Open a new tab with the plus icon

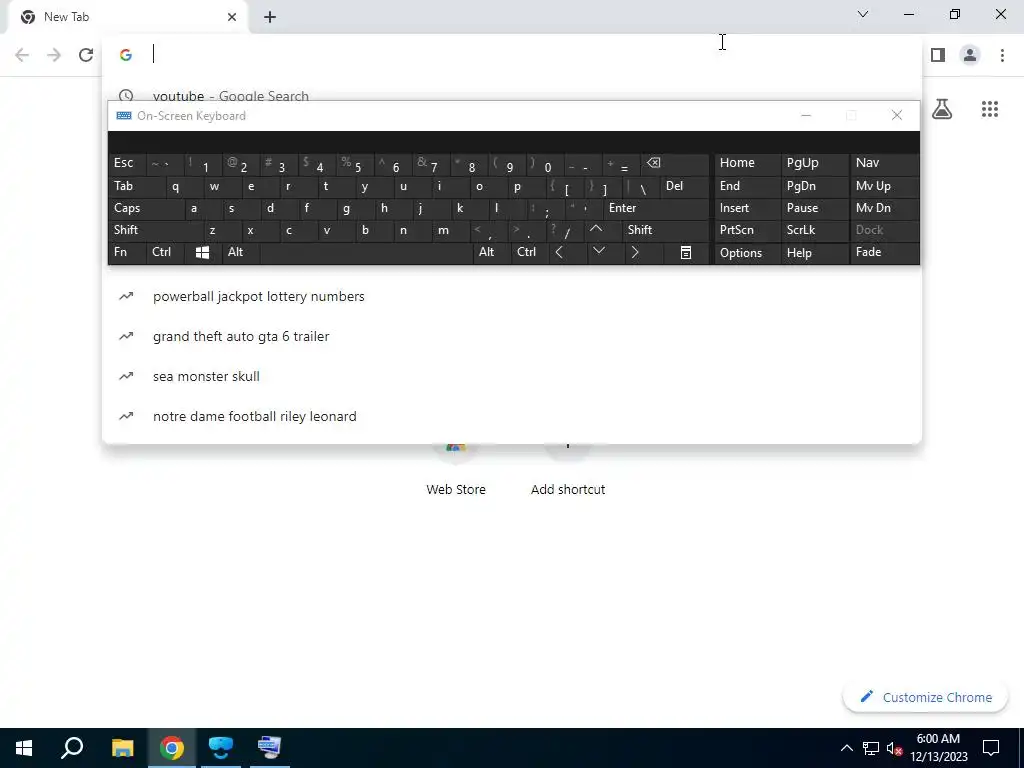click(x=270, y=17)
